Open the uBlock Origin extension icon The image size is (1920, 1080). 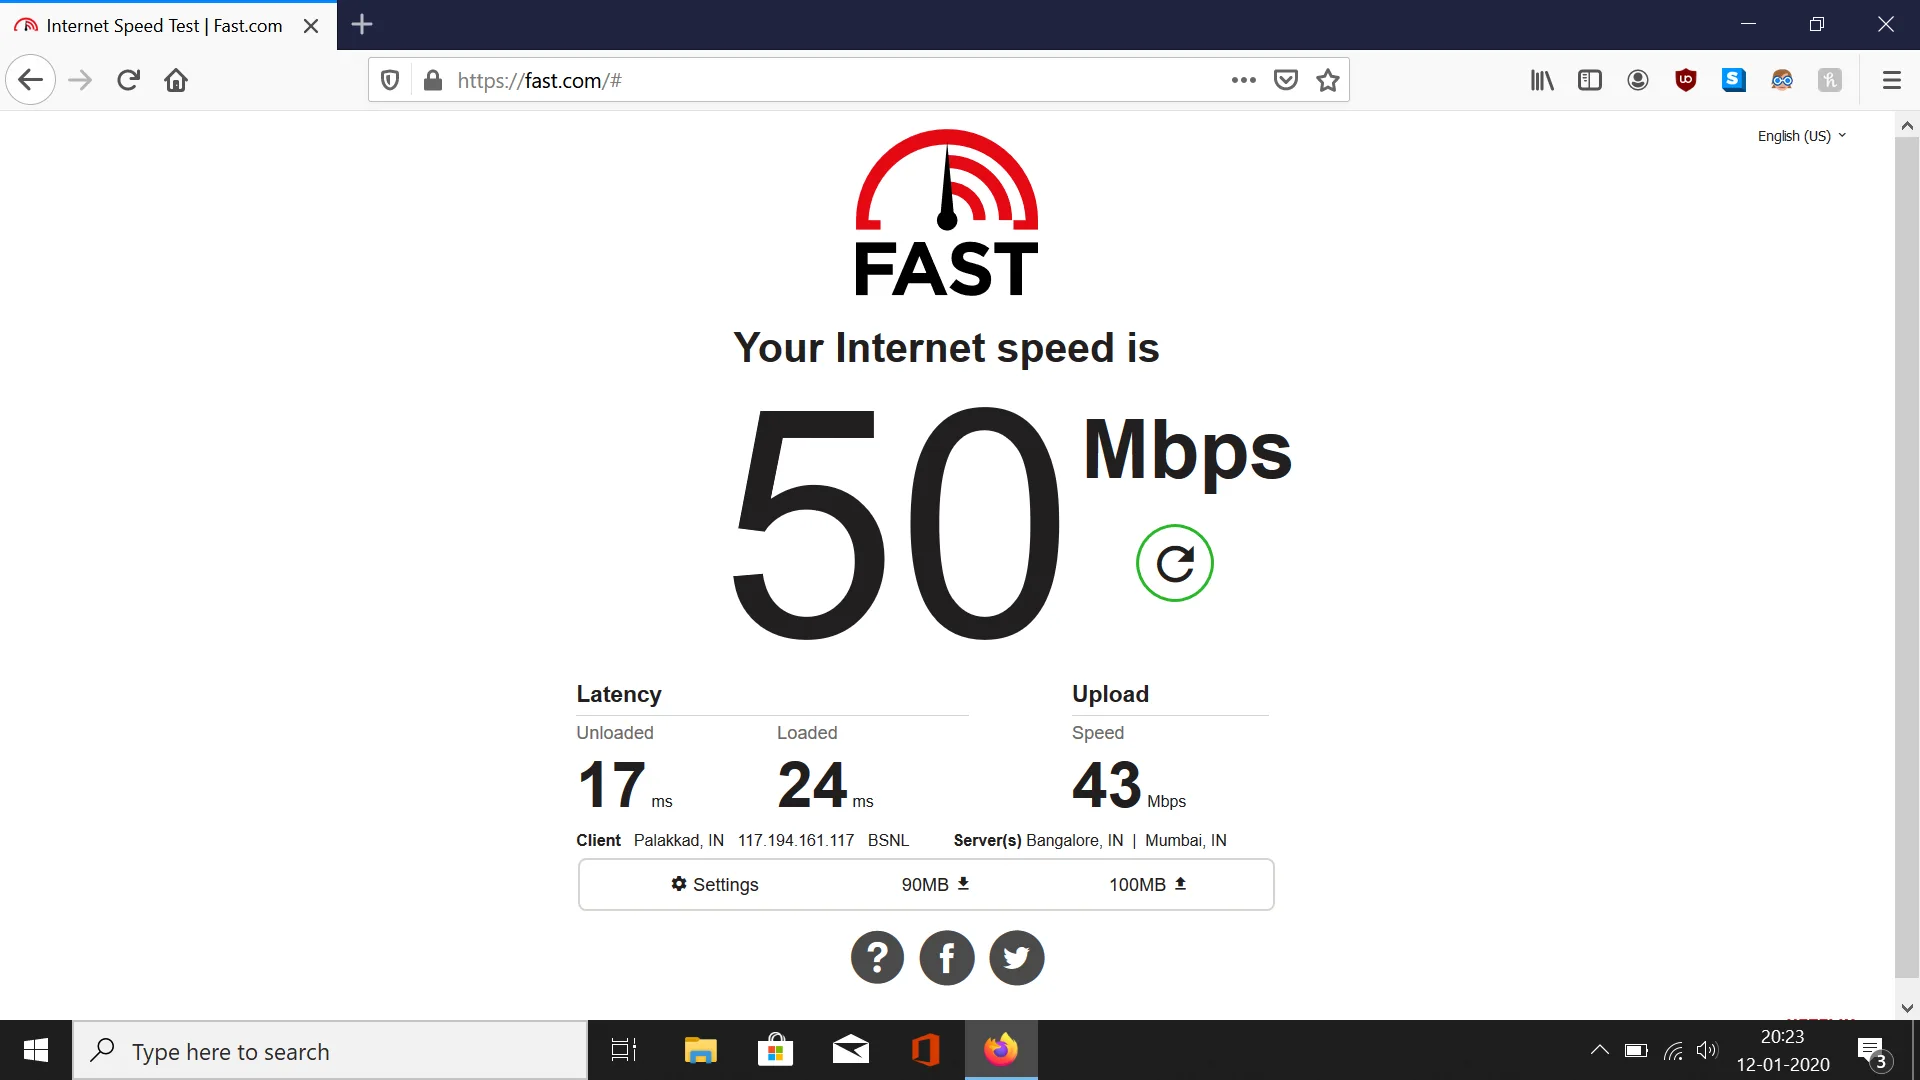1686,80
